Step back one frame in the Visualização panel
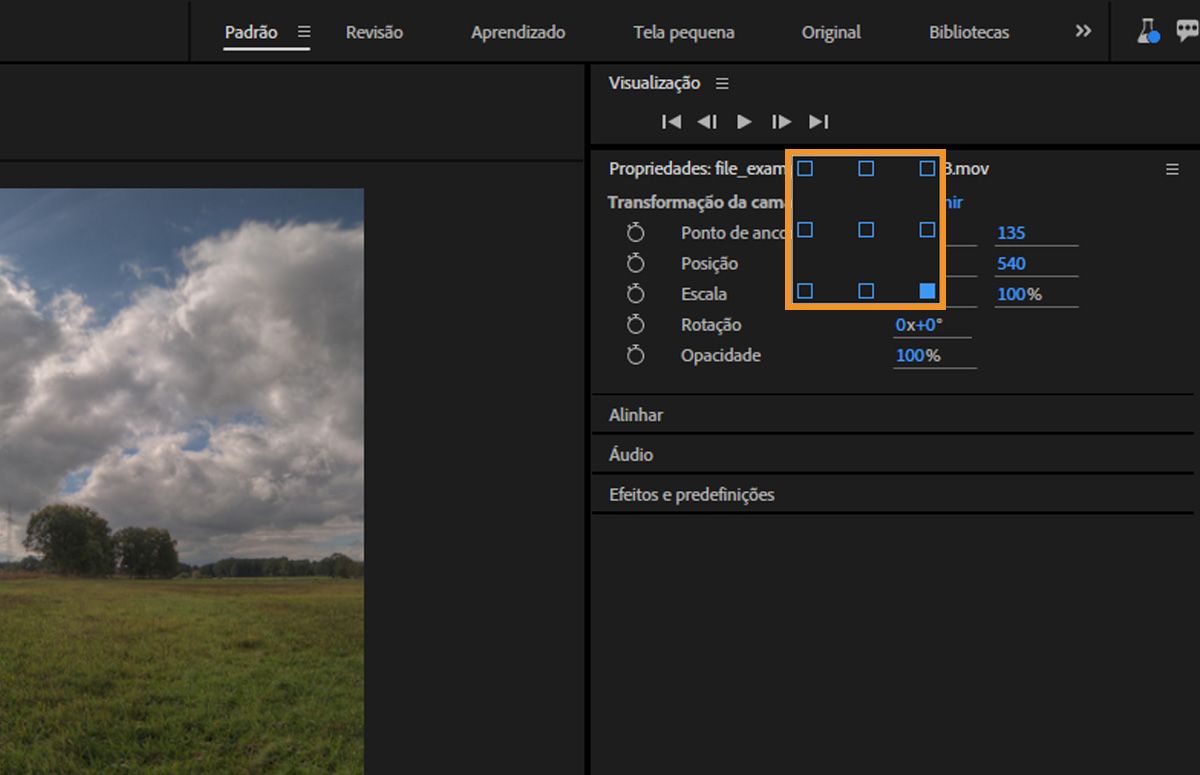This screenshot has height=775, width=1200. 707,121
